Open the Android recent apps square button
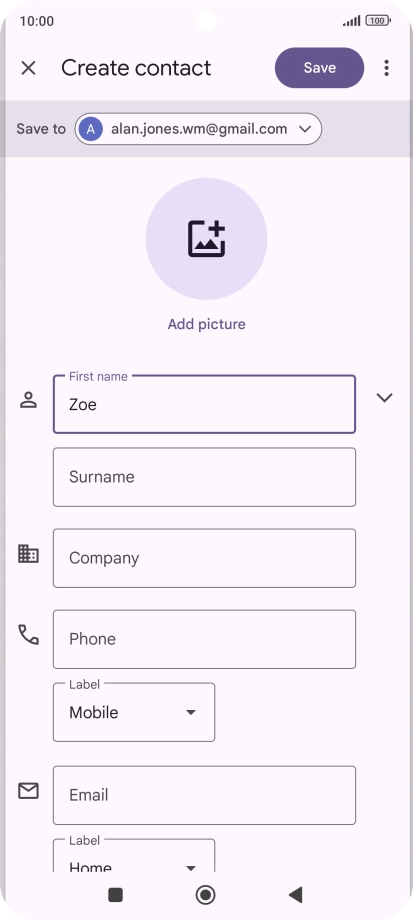 point(116,895)
